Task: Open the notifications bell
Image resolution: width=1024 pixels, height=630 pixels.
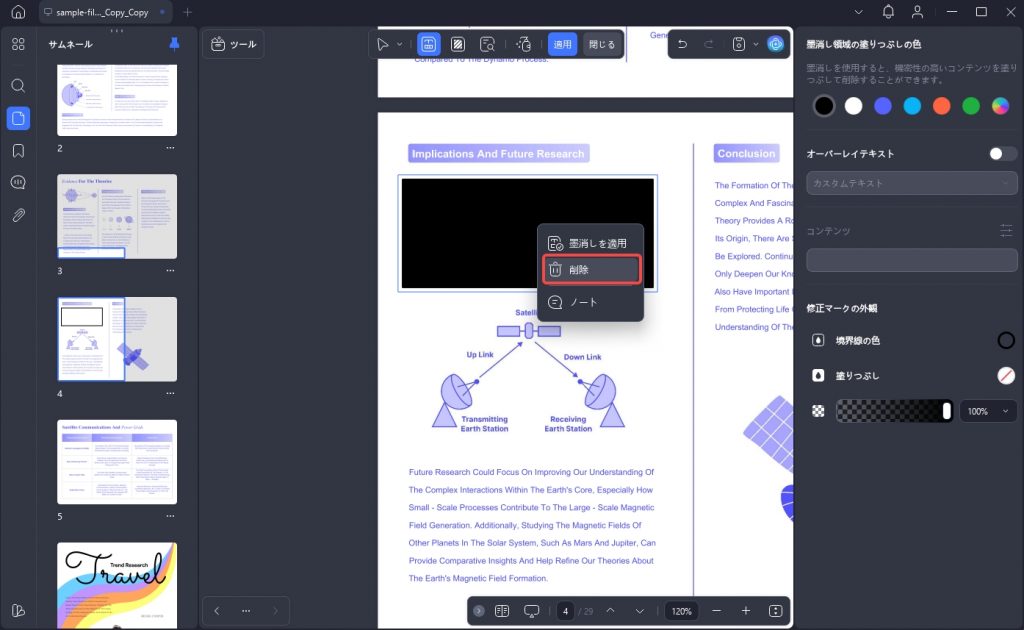Action: [888, 12]
